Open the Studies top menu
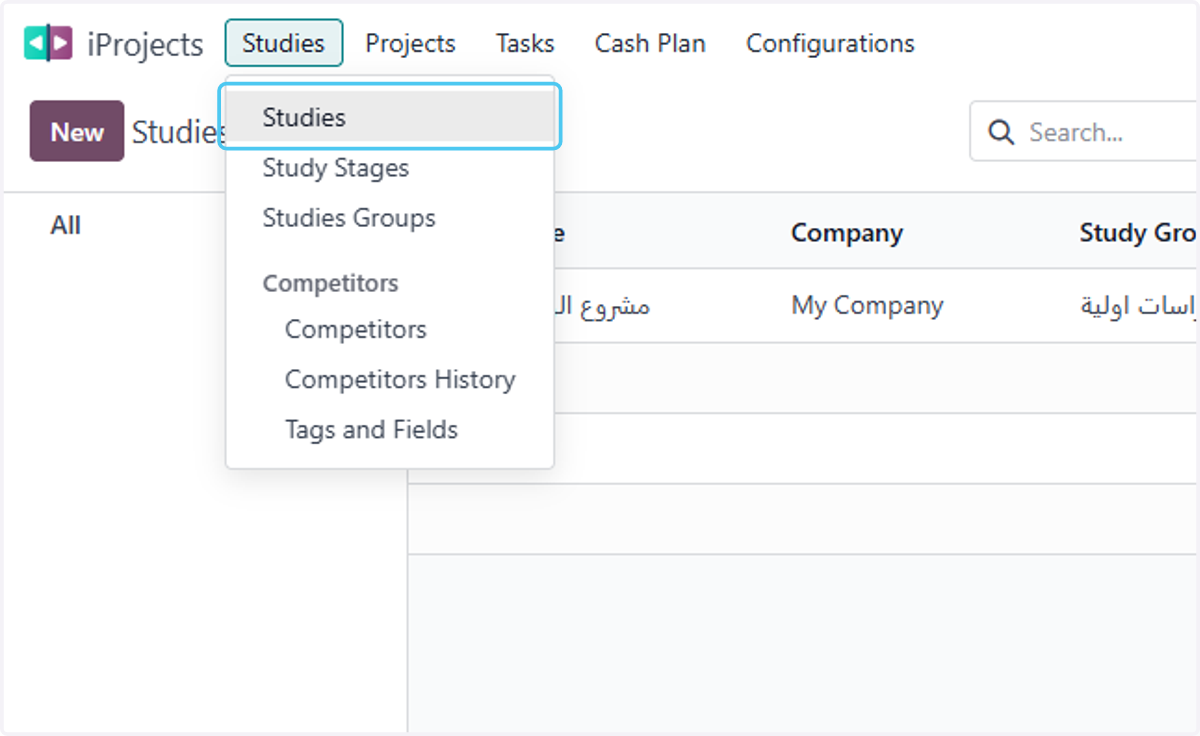Image resolution: width=1200 pixels, height=736 pixels. tap(284, 44)
